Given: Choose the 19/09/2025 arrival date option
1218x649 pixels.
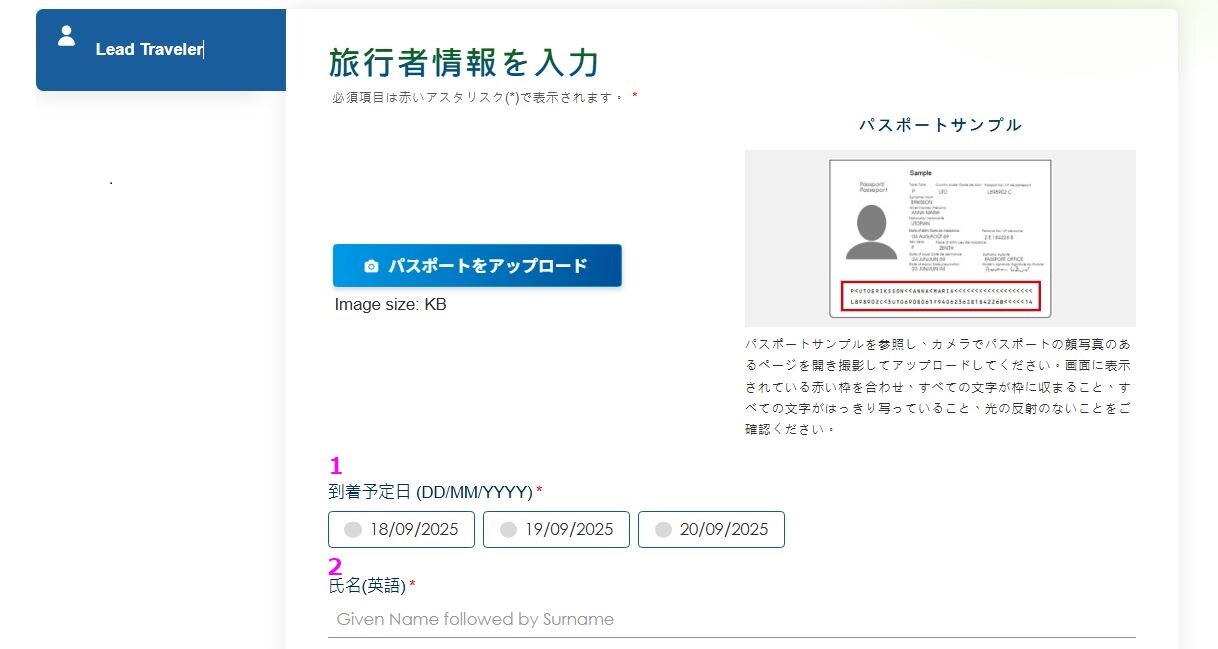Looking at the screenshot, I should [x=556, y=530].
